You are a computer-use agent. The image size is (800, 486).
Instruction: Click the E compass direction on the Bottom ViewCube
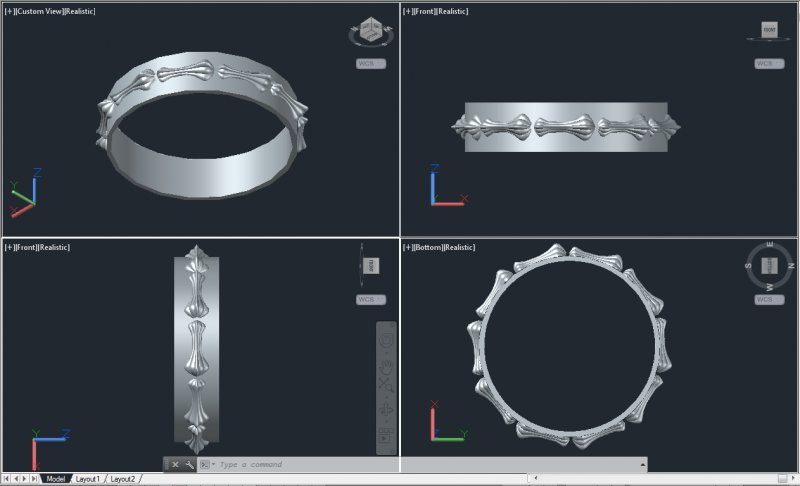pos(769,245)
